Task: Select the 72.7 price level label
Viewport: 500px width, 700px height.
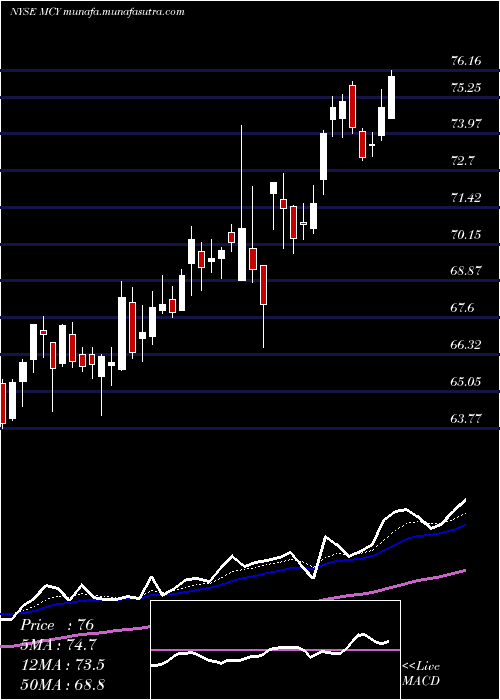Action: point(462,161)
